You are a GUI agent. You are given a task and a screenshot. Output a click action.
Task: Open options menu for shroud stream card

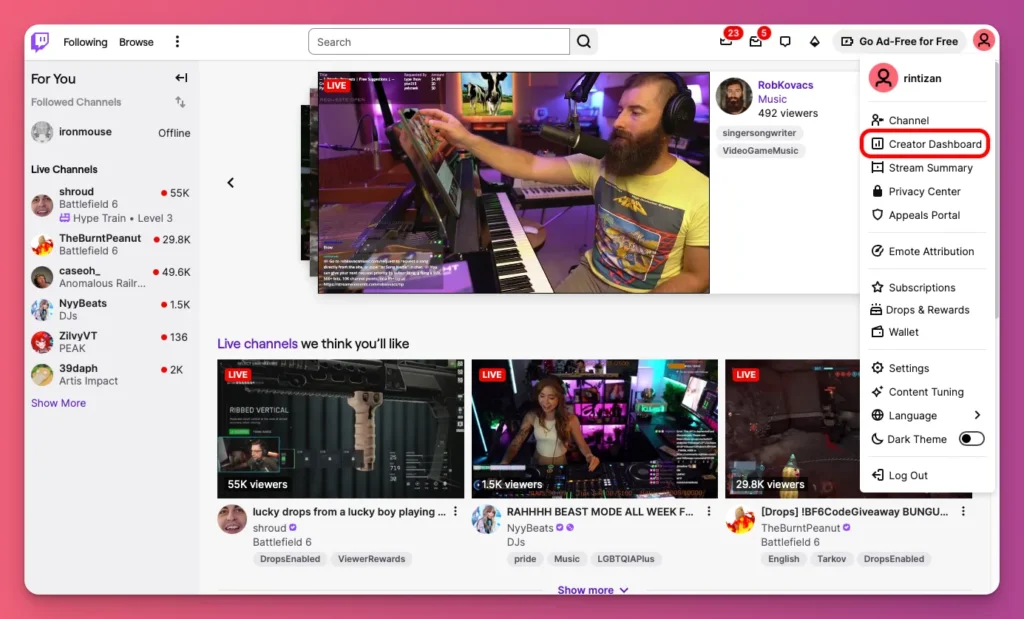[x=455, y=512]
